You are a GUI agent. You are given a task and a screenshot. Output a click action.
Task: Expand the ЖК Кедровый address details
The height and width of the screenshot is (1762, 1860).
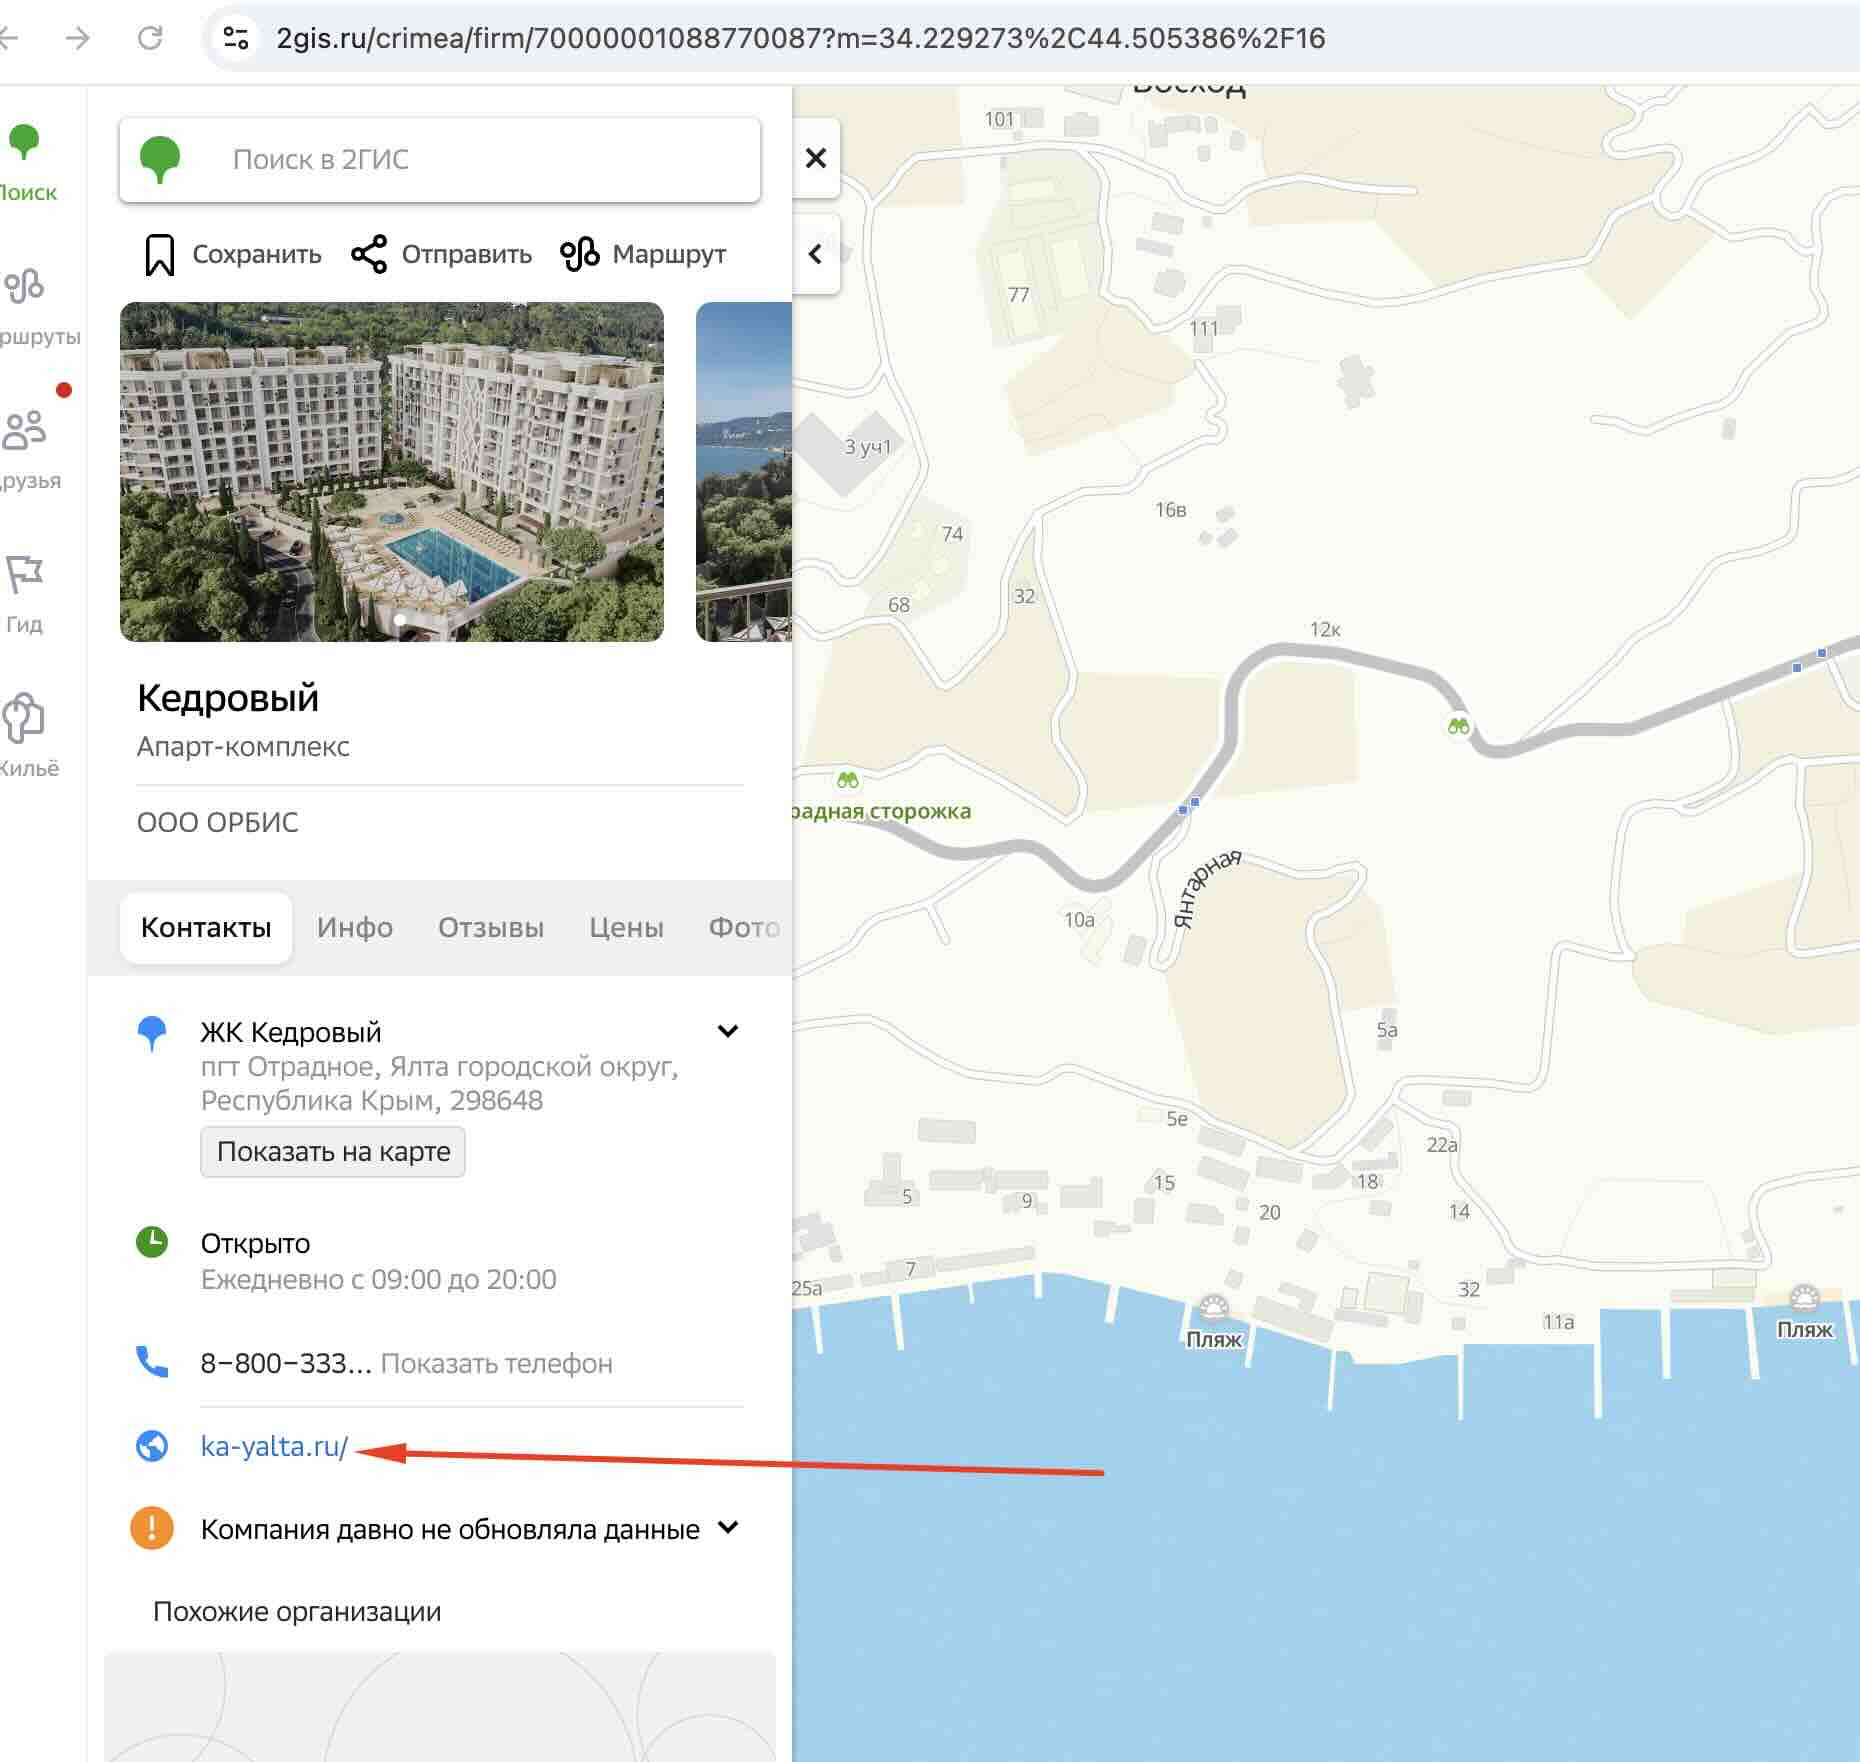coord(728,1031)
